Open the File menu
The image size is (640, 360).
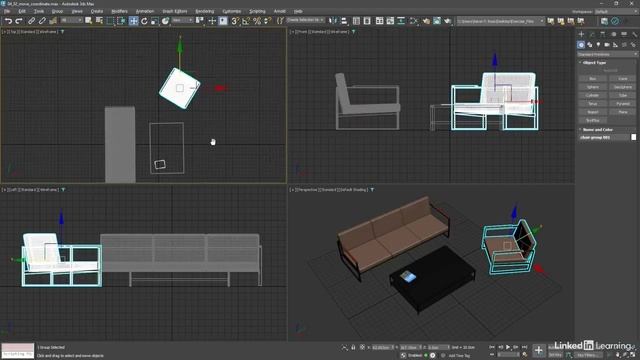coord(7,11)
